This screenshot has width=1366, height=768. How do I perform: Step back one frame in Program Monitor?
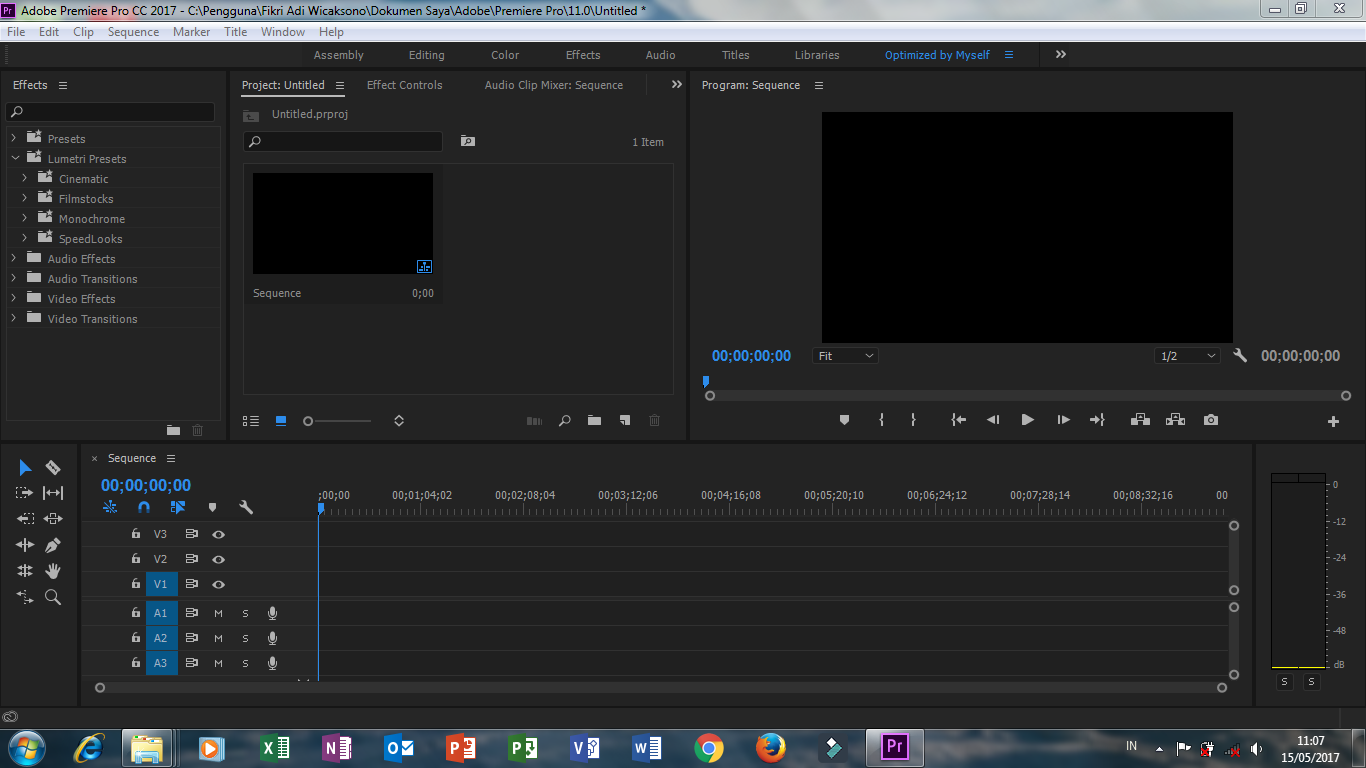click(992, 420)
